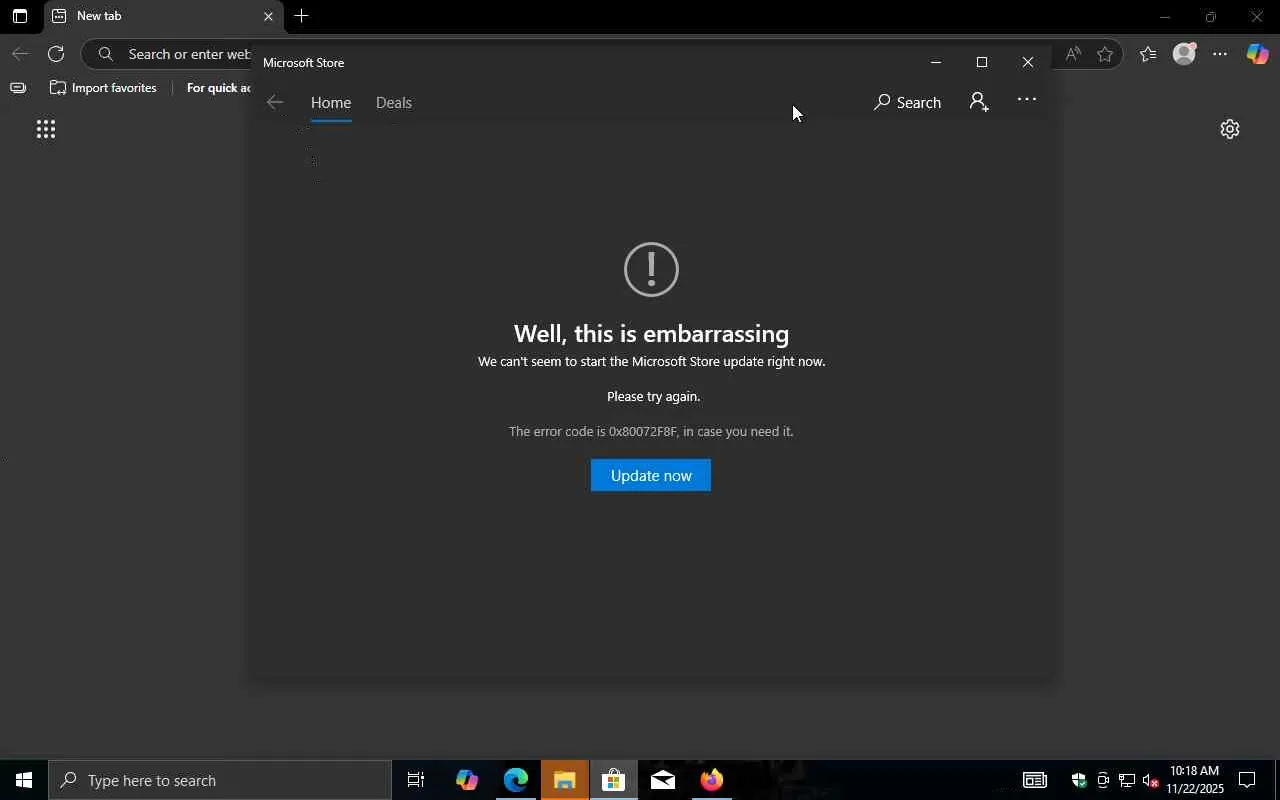Launch Firefox from the taskbar
Screen dimensions: 1280x800
coord(712,780)
